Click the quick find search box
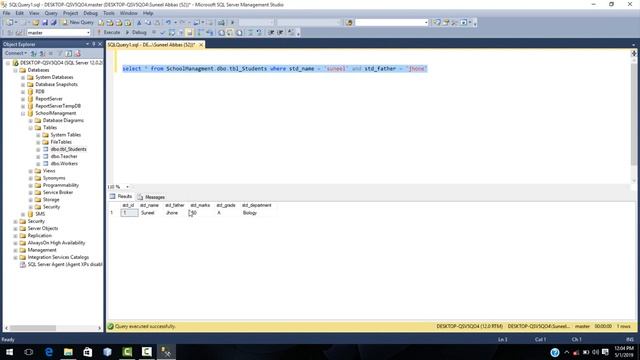Screen dimensions: 640x360 click(x=391, y=22)
